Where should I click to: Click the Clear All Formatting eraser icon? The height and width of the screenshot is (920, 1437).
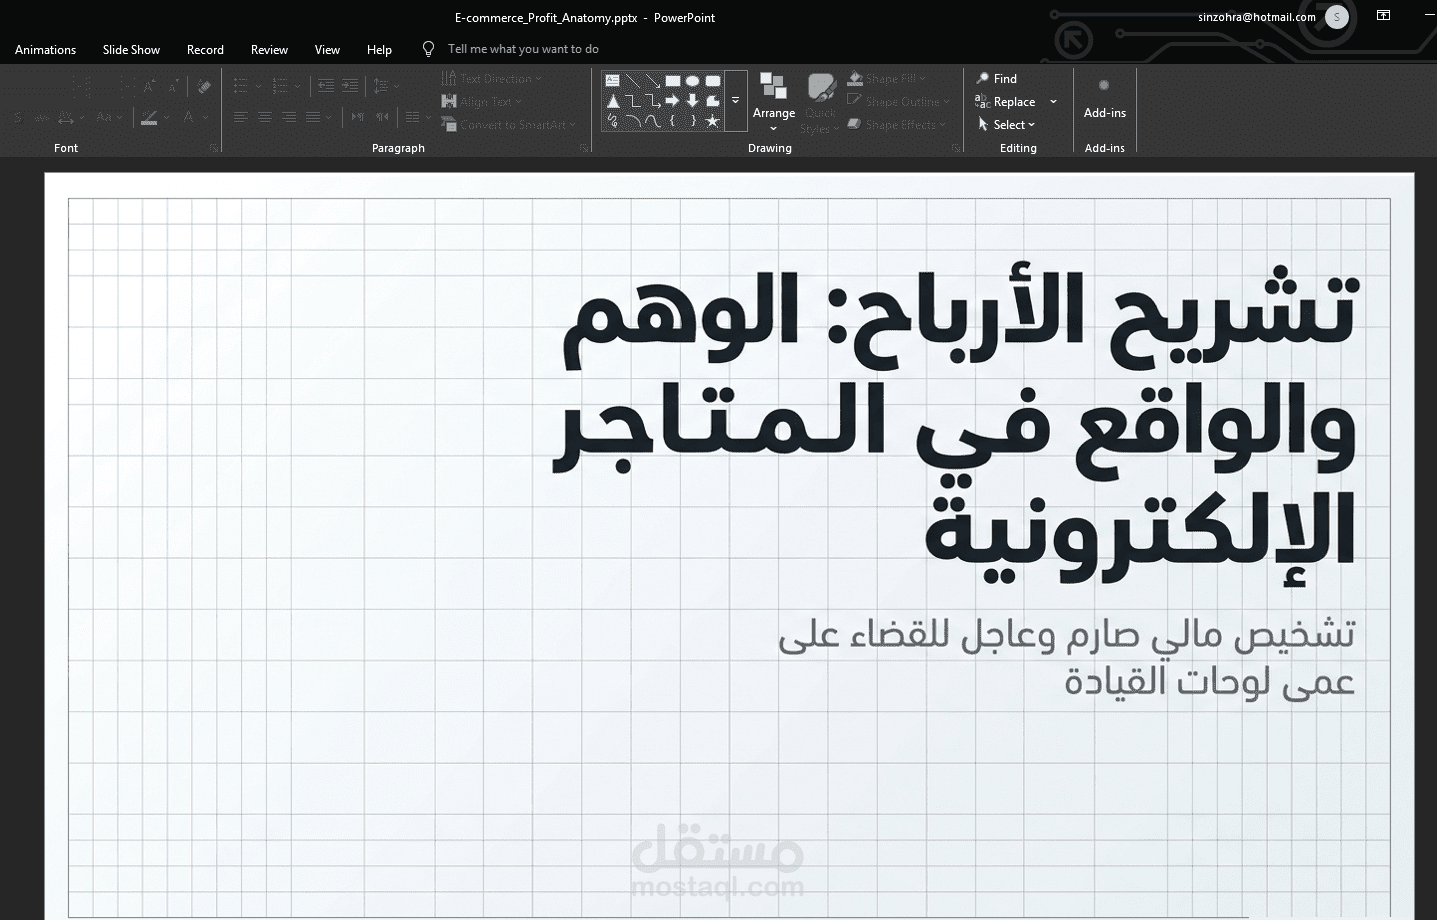click(x=204, y=87)
